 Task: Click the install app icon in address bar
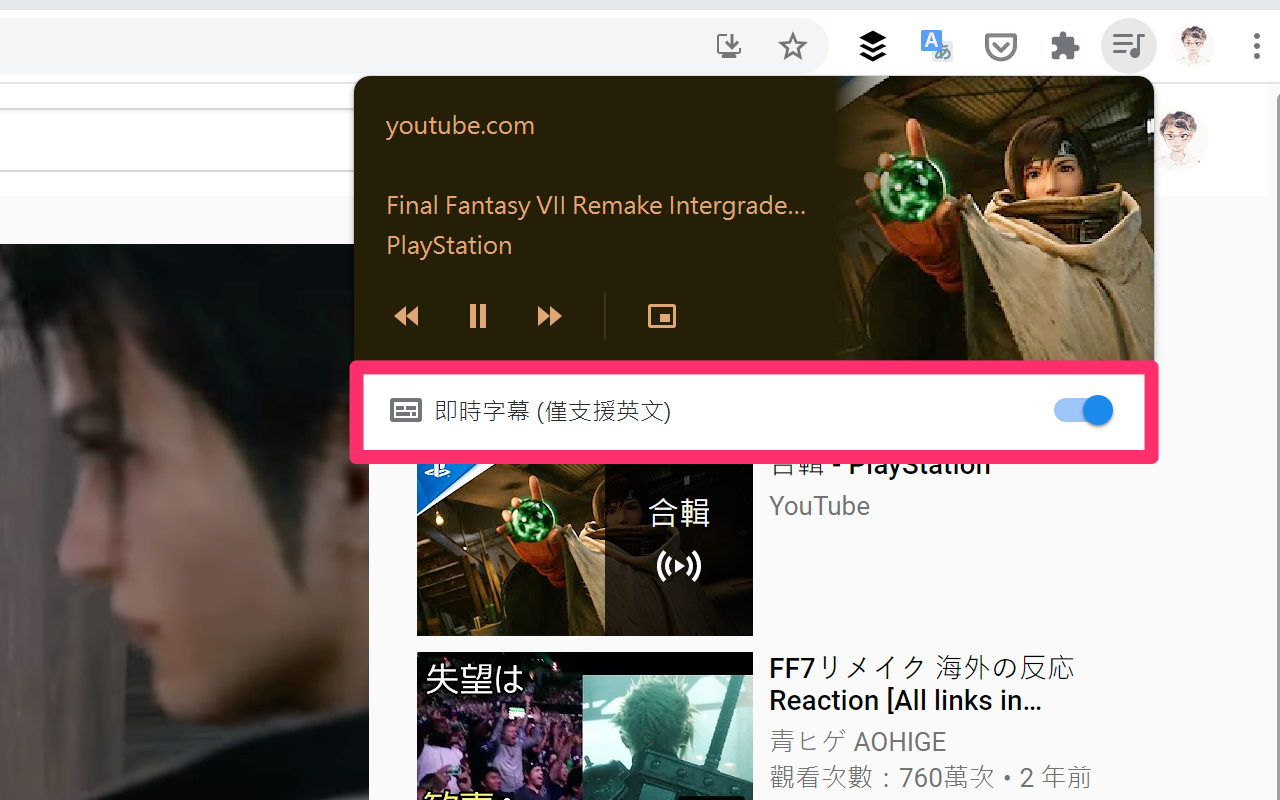(729, 46)
